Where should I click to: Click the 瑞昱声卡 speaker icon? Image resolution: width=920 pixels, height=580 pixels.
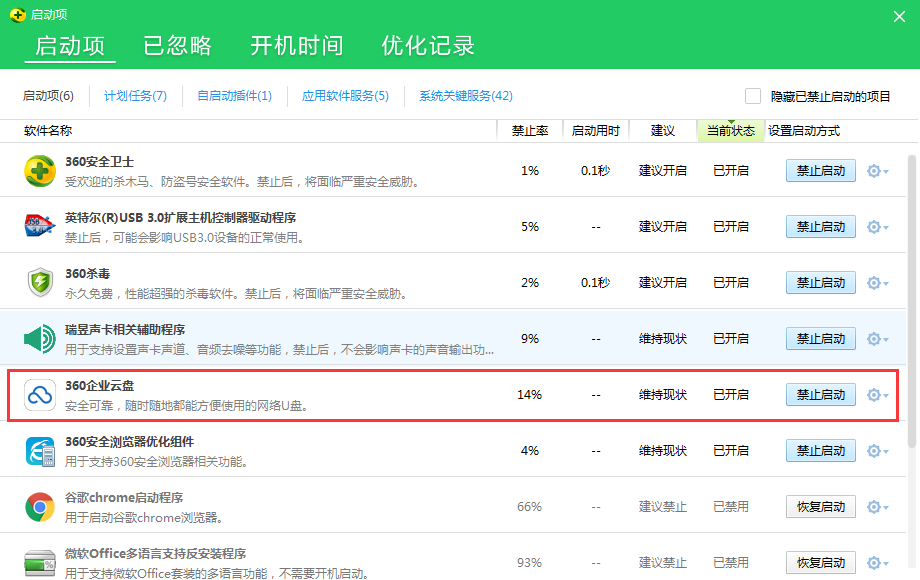pos(39,338)
